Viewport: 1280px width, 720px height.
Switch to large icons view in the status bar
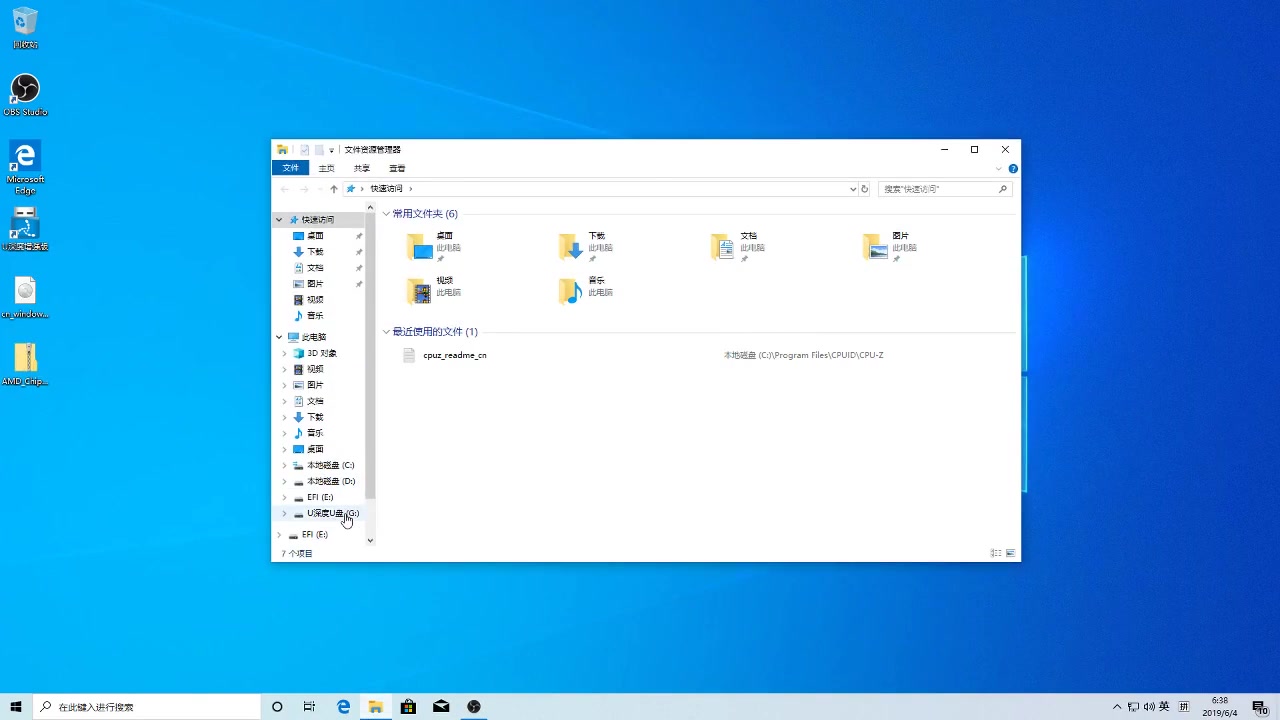(x=1010, y=553)
